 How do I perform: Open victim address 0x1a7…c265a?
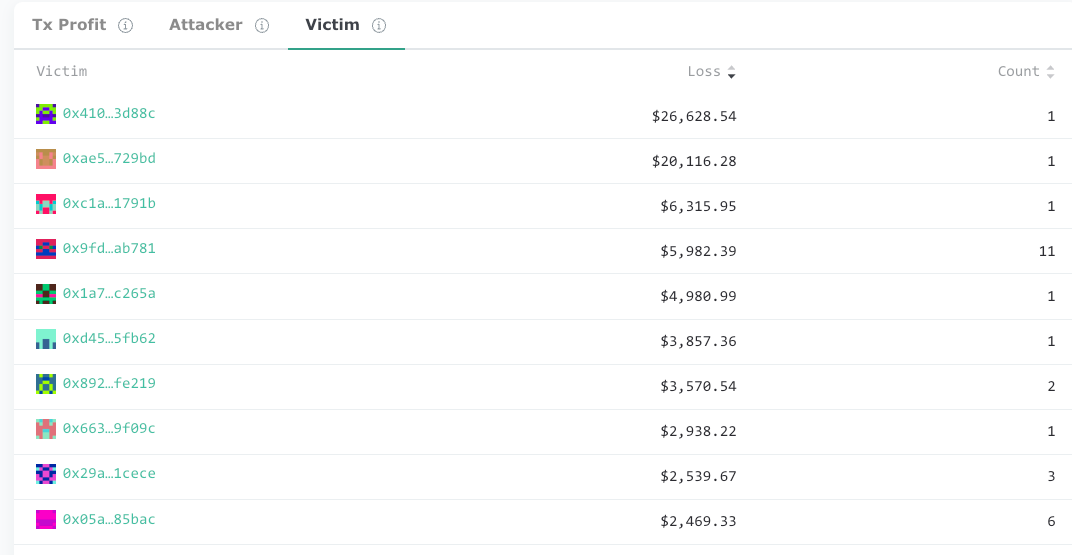[109, 294]
